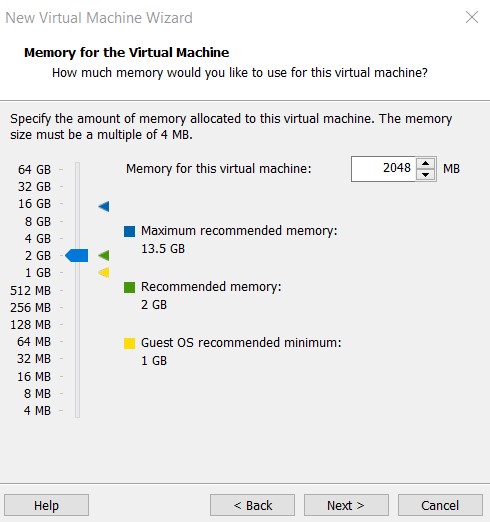Set slider to the 4 MB tick mark
The height and width of the screenshot is (522, 490).
77,410
